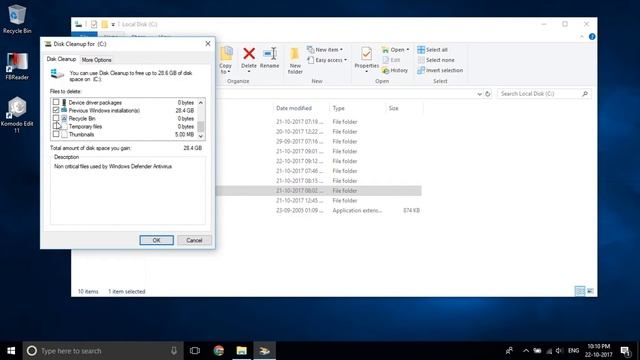The image size is (640, 360).
Task: Switch to the More Options tab
Action: tap(96, 60)
